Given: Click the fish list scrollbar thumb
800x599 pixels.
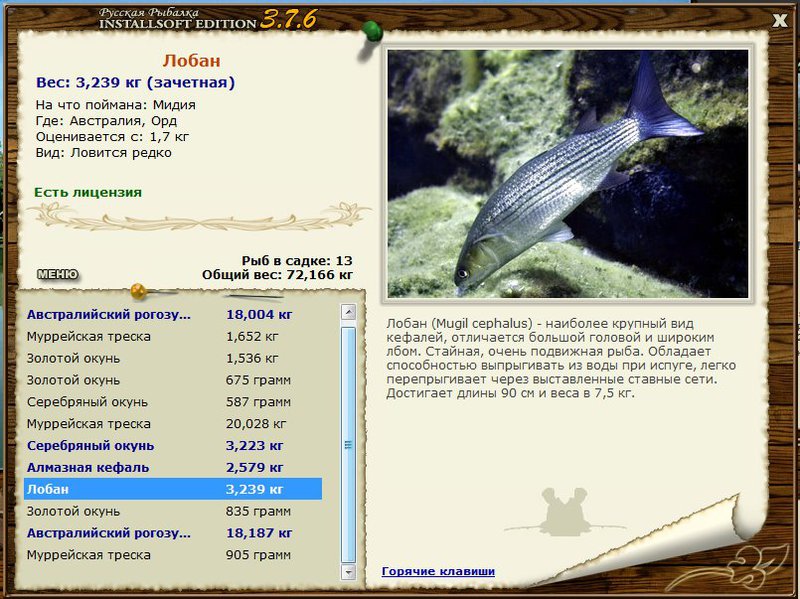Looking at the screenshot, I should pos(348,444).
